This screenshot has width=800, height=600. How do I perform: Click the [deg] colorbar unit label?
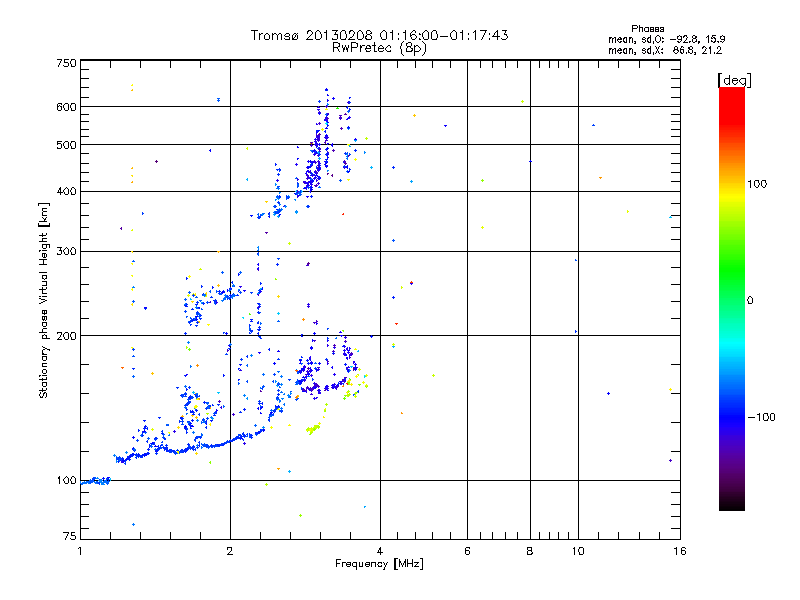[x=734, y=80]
